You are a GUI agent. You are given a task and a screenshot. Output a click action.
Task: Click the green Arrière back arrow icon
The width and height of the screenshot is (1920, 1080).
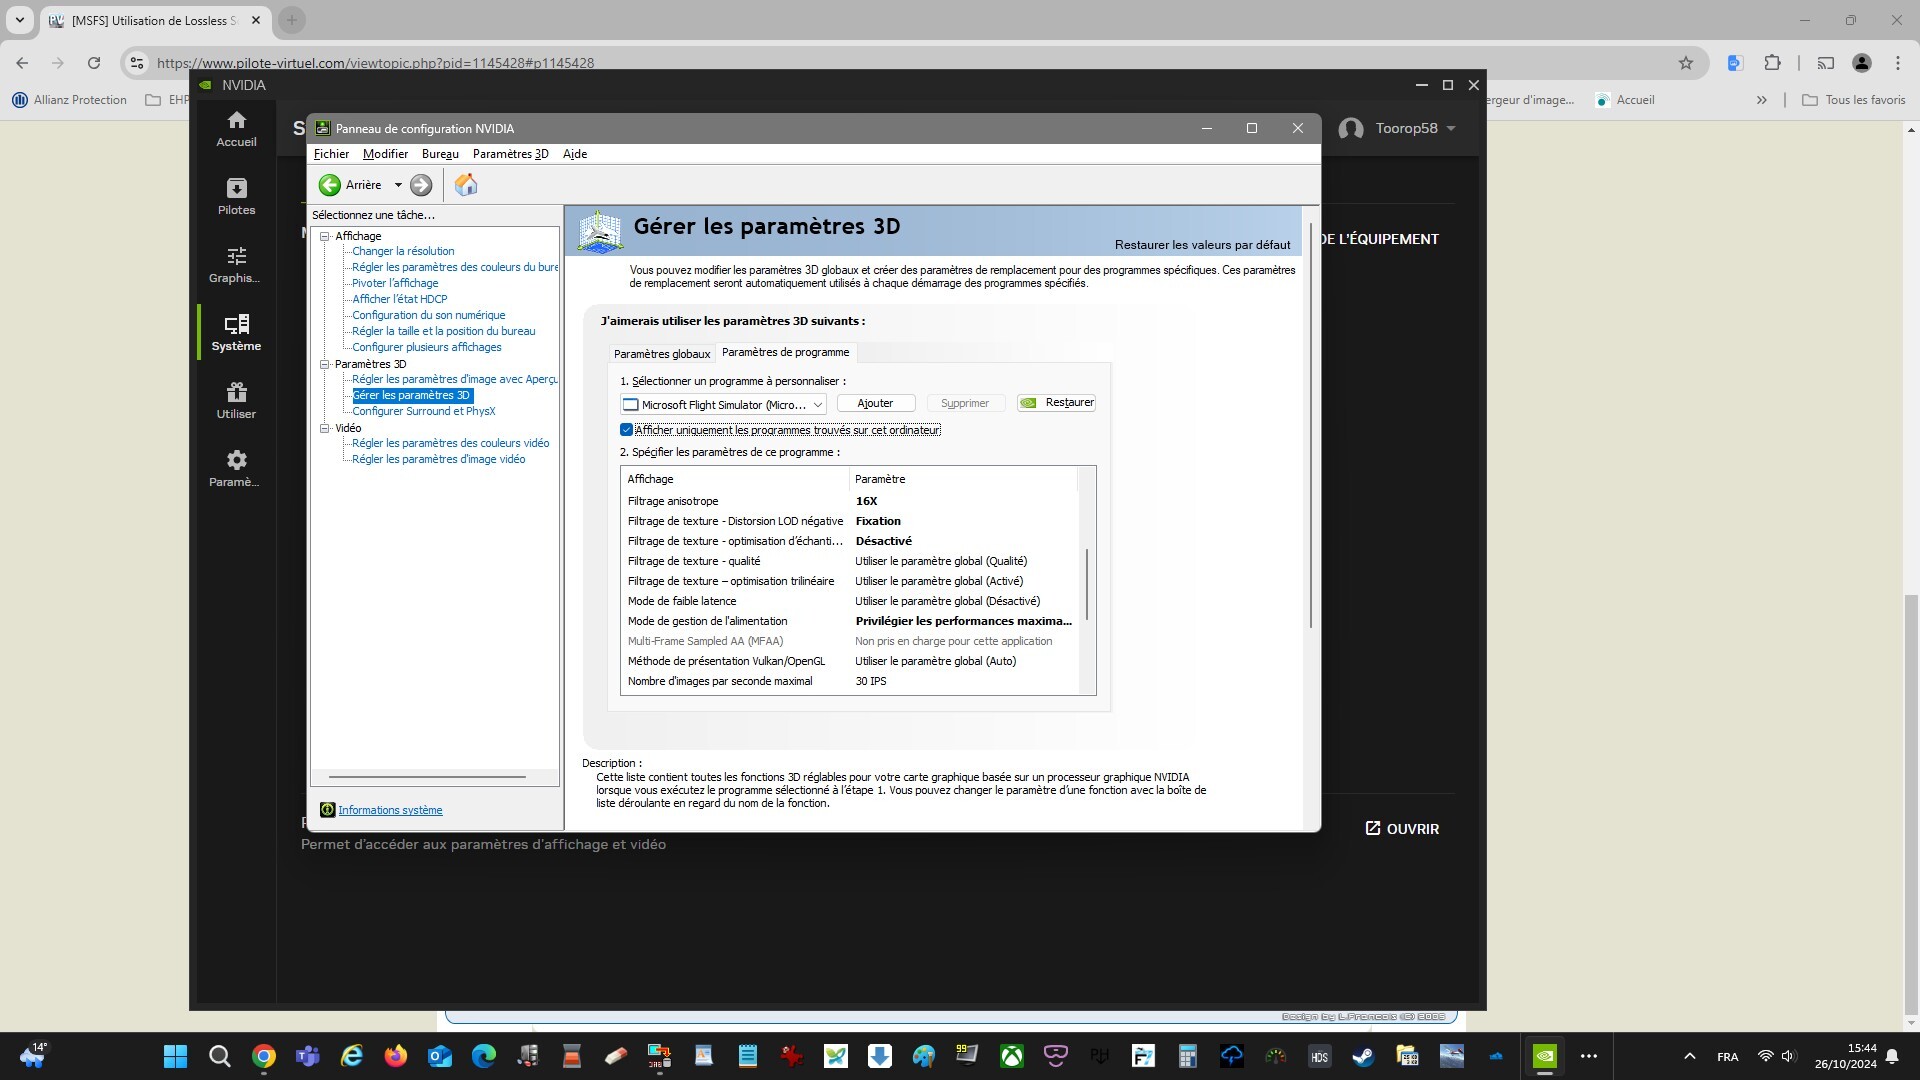pos(329,185)
